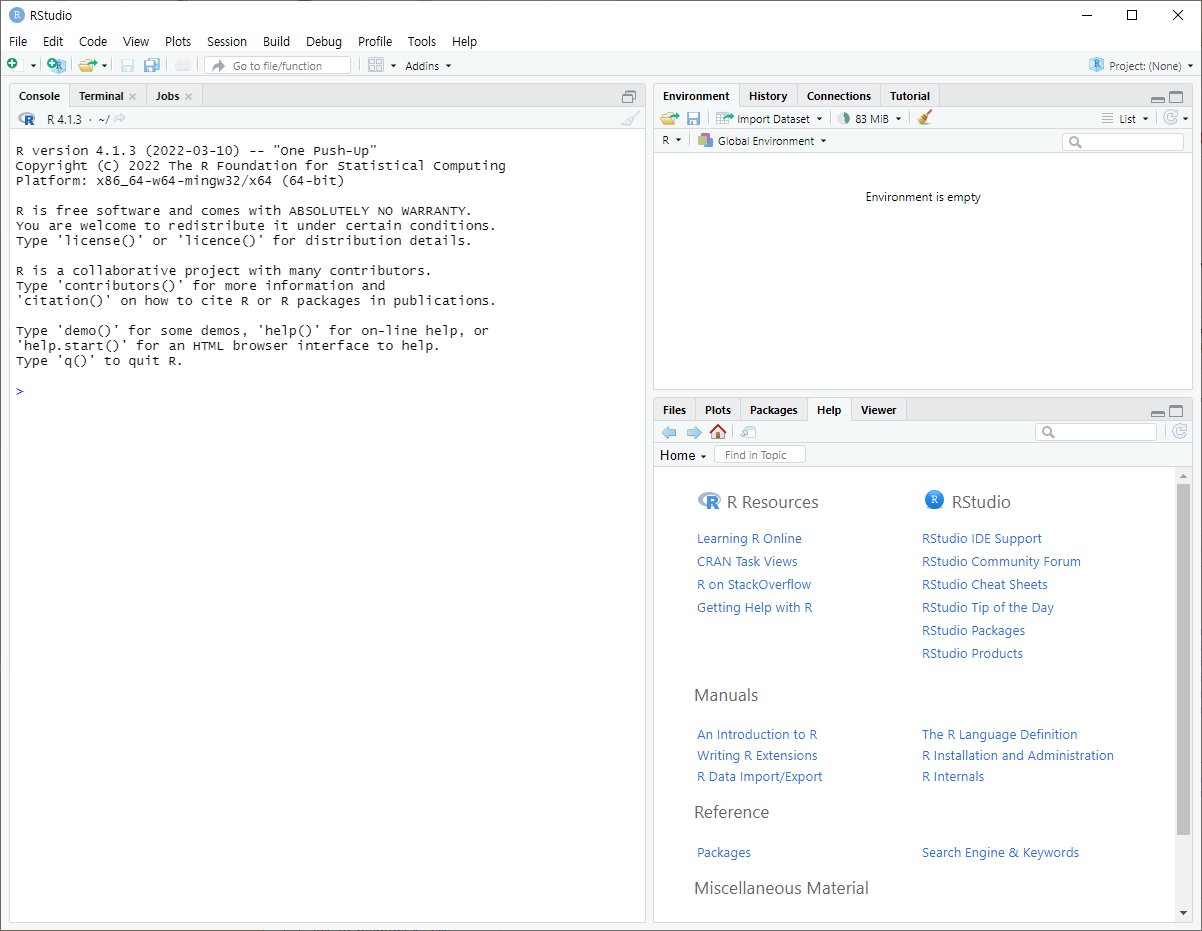This screenshot has width=1202, height=931.
Task: Open the File menu
Action: tap(18, 41)
